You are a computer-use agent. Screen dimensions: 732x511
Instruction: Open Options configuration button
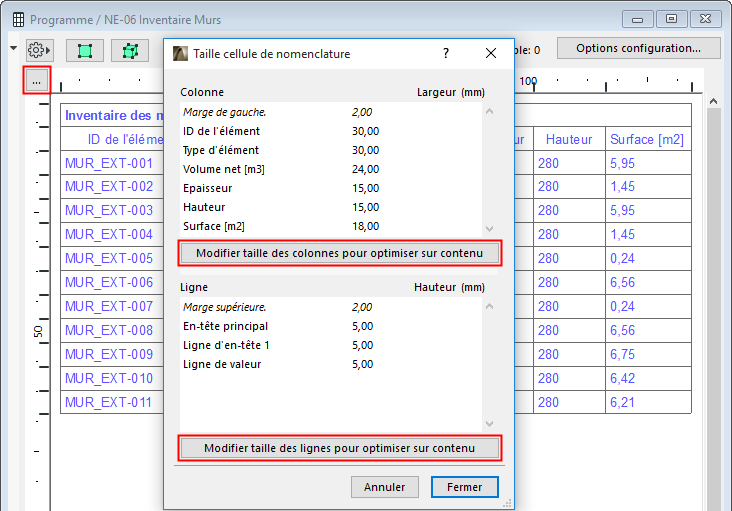pyautogui.click(x=638, y=48)
